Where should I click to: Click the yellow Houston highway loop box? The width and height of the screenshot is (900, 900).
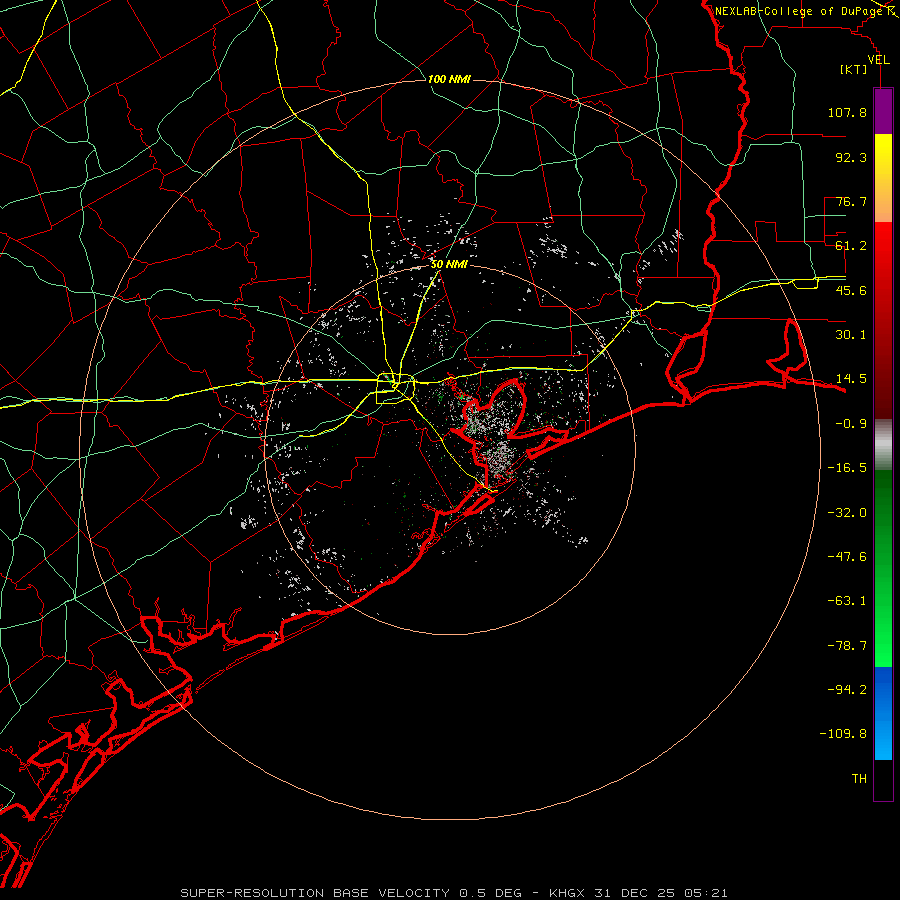[x=395, y=389]
